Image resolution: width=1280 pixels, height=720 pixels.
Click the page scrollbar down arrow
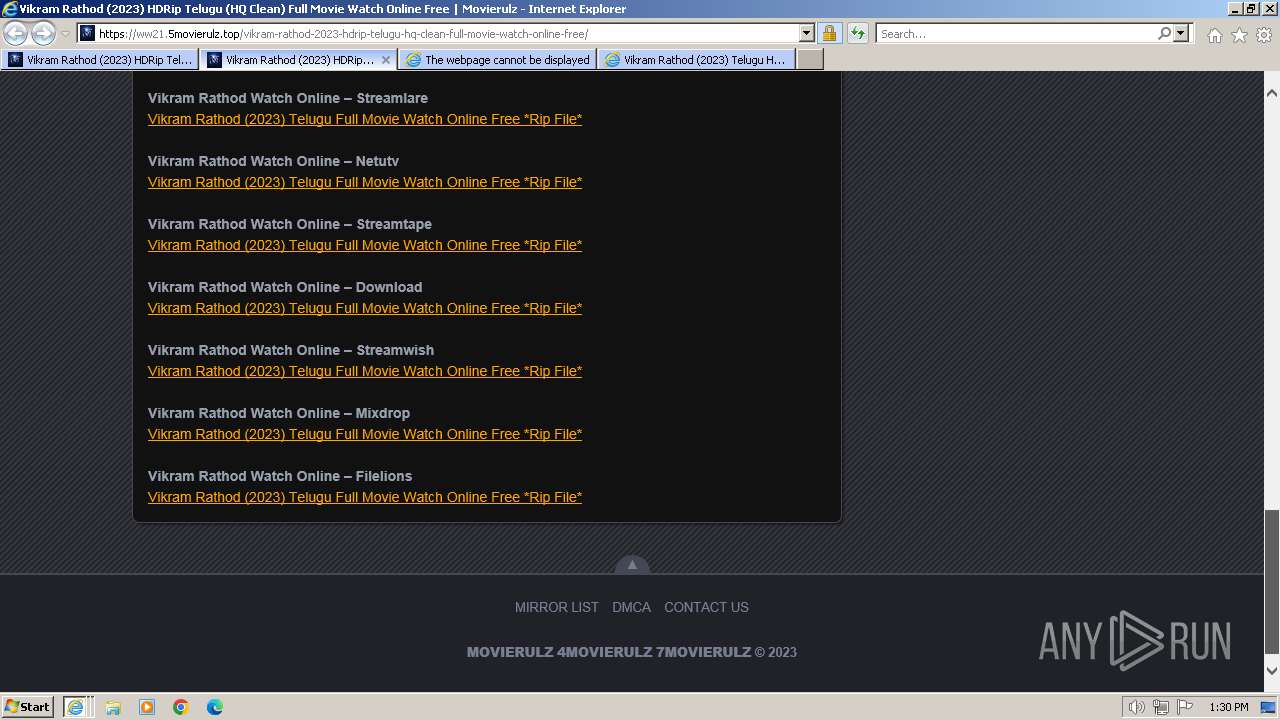(x=1272, y=671)
